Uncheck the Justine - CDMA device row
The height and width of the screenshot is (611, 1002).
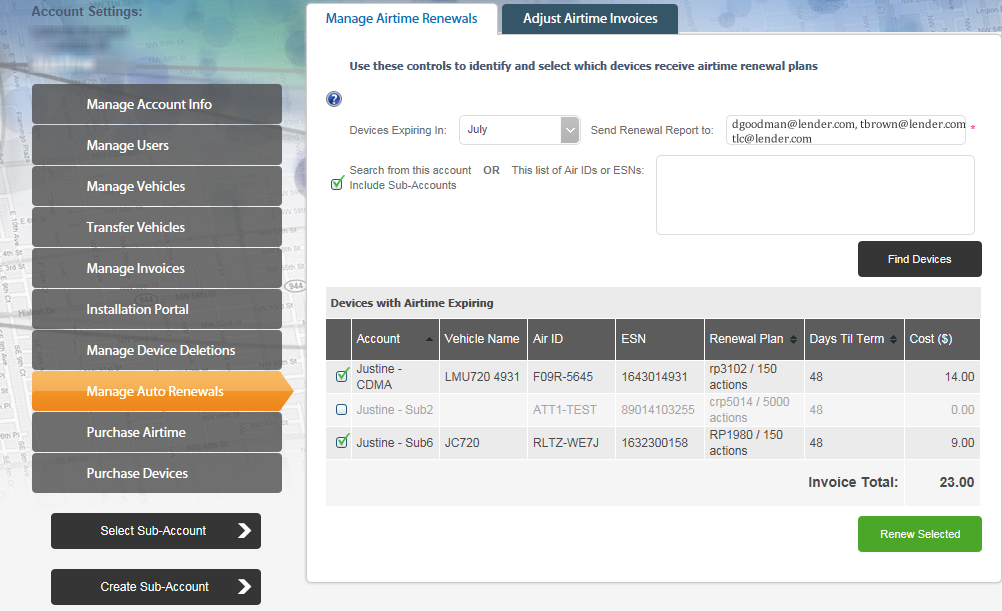pos(341,376)
